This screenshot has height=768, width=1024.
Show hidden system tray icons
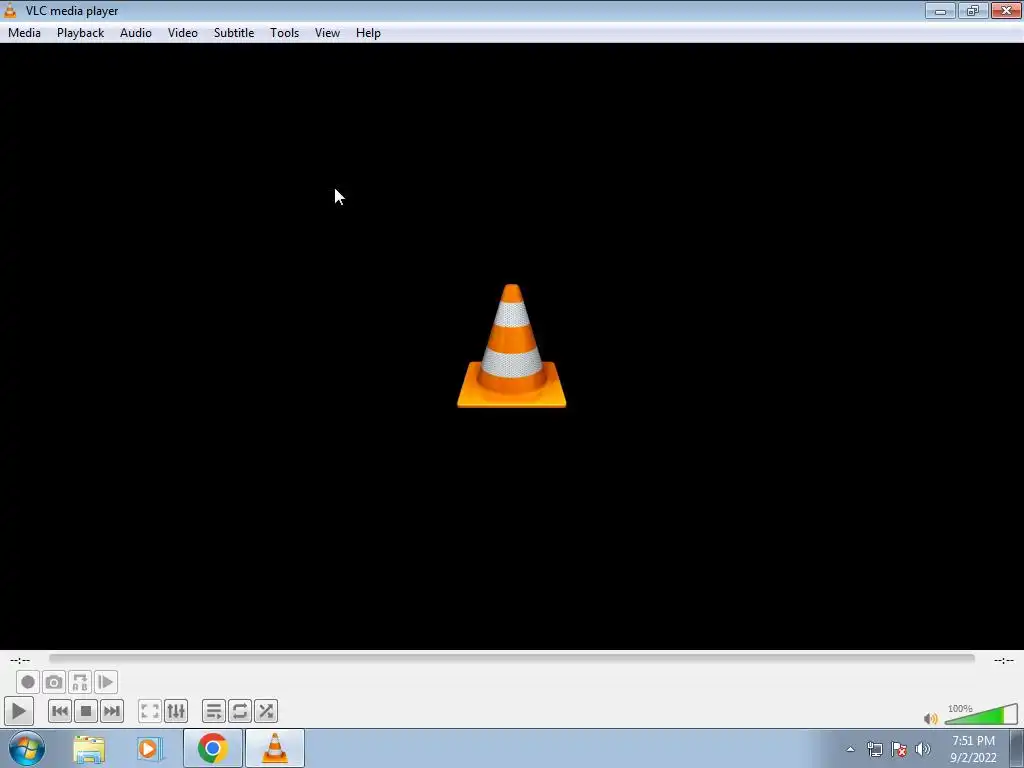850,749
